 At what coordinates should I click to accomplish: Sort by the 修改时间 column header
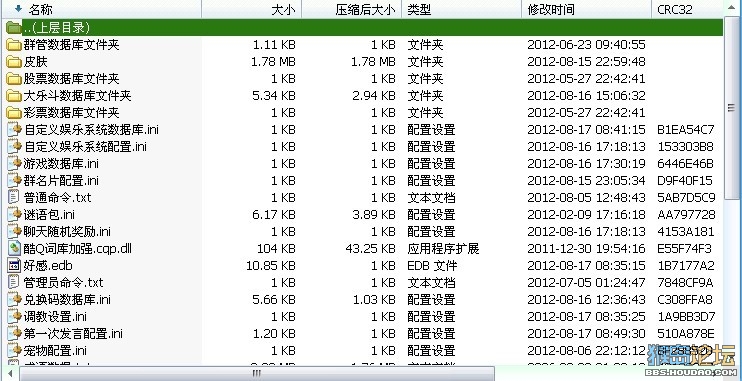coord(587,9)
